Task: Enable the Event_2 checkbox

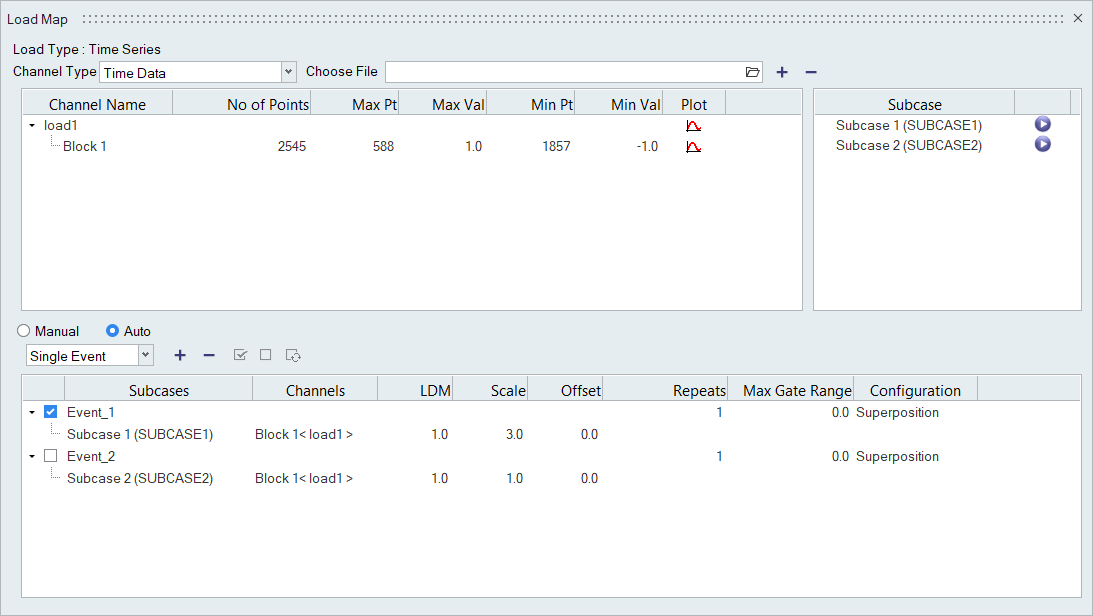Action: click(x=51, y=456)
